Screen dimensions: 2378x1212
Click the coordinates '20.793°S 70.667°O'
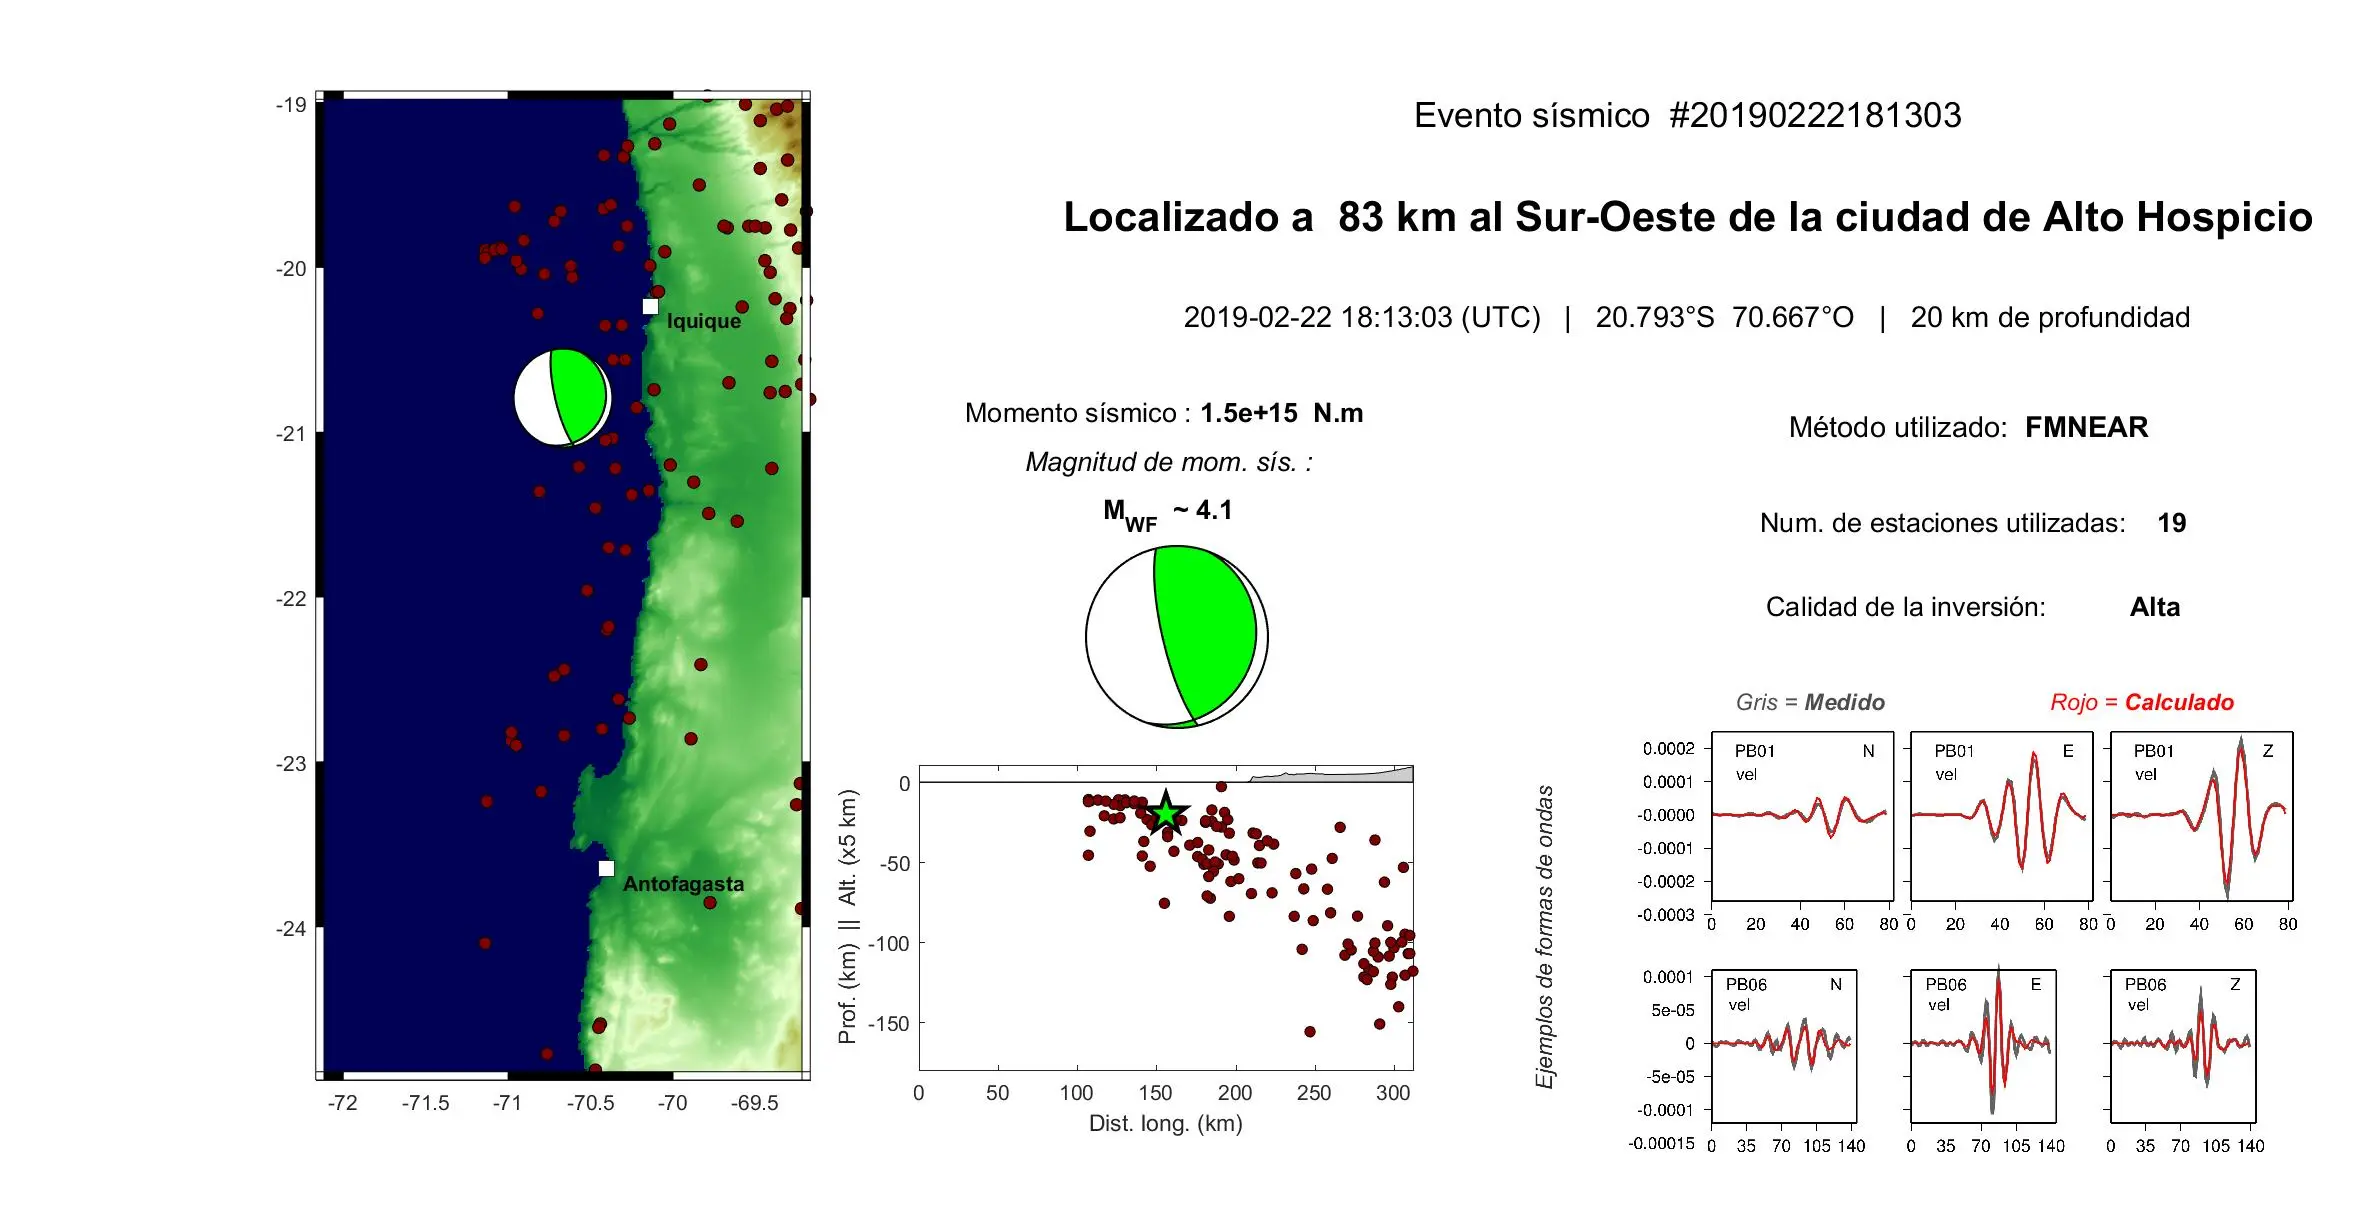pyautogui.click(x=1724, y=317)
